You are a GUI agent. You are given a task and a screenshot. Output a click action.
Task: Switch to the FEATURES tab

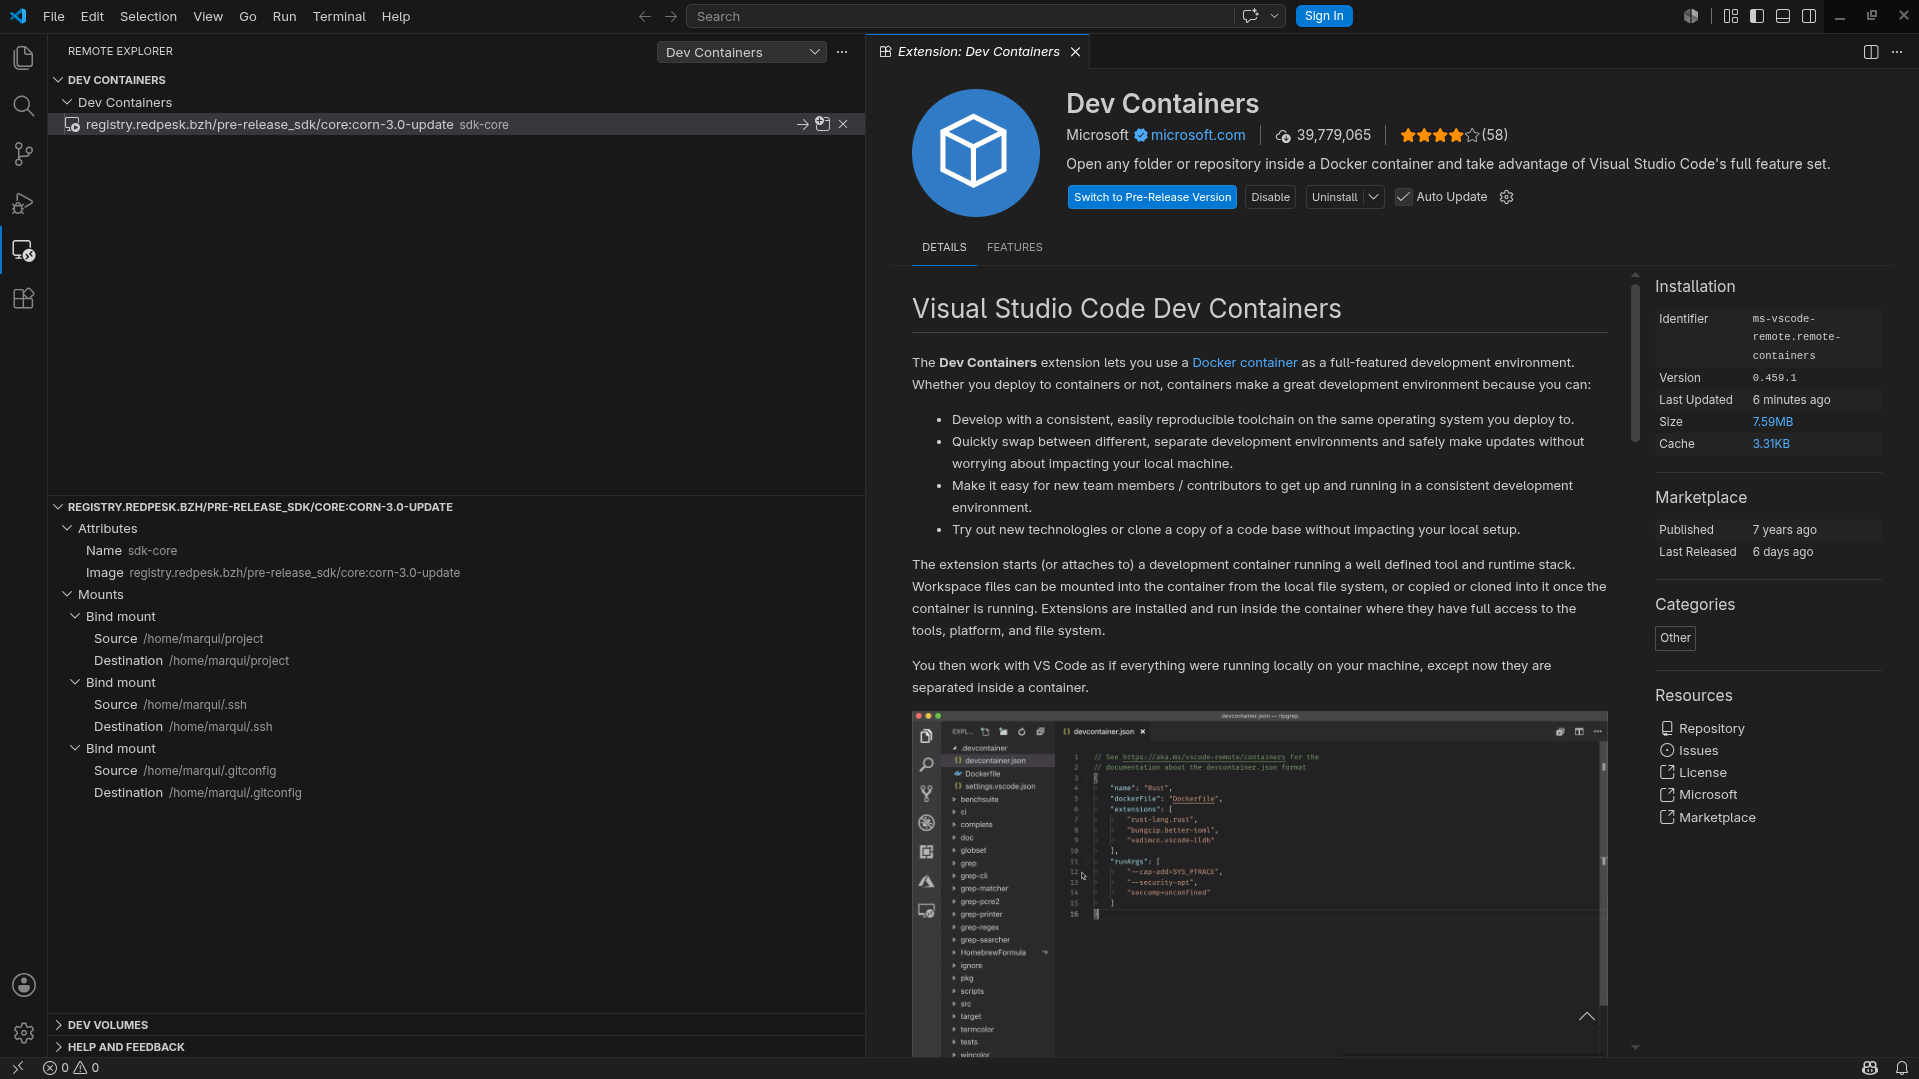pyautogui.click(x=1014, y=247)
